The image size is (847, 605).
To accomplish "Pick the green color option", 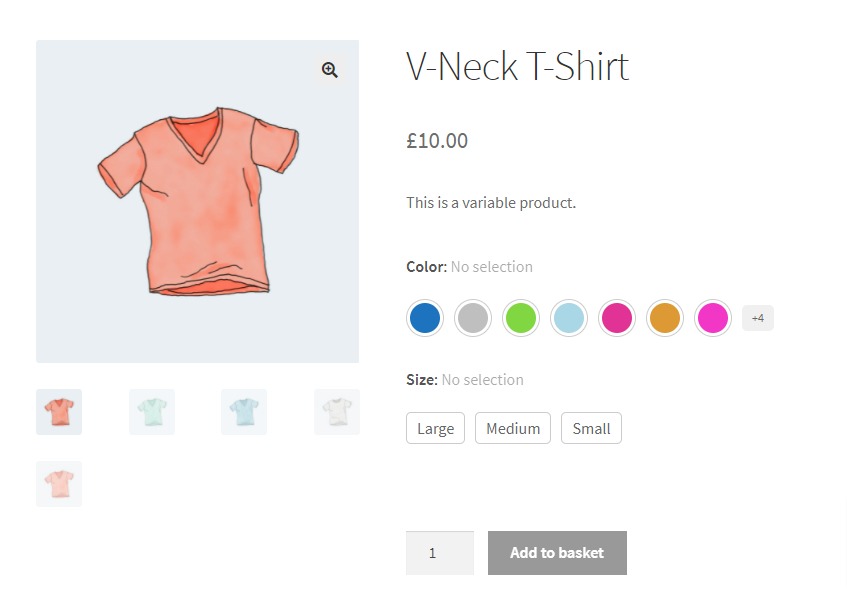I will 520,317.
